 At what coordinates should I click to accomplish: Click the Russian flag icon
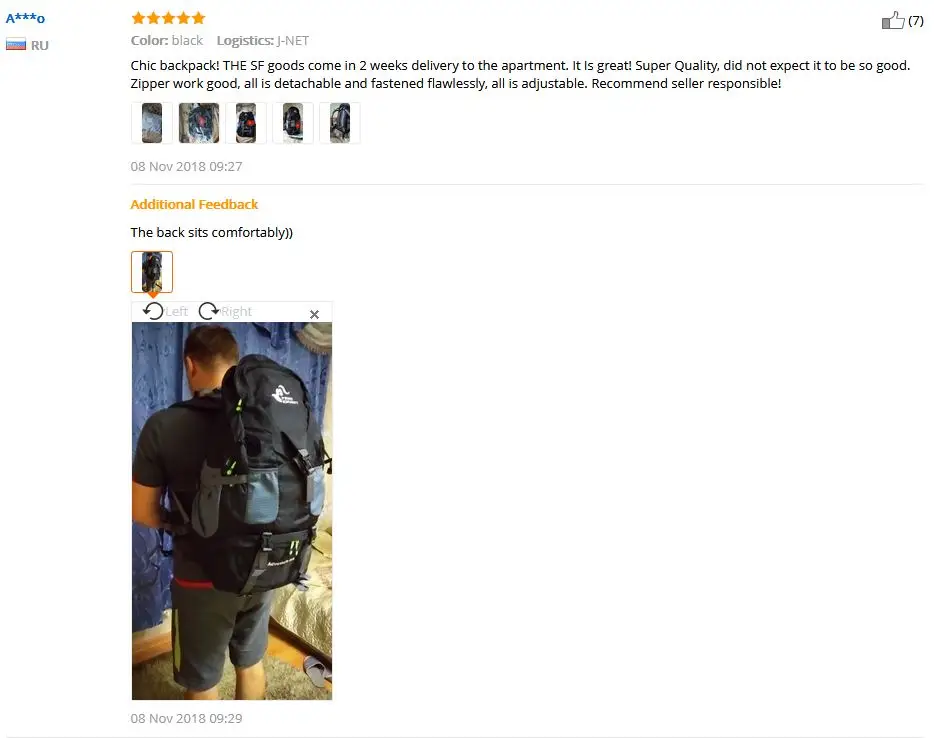click(x=16, y=45)
